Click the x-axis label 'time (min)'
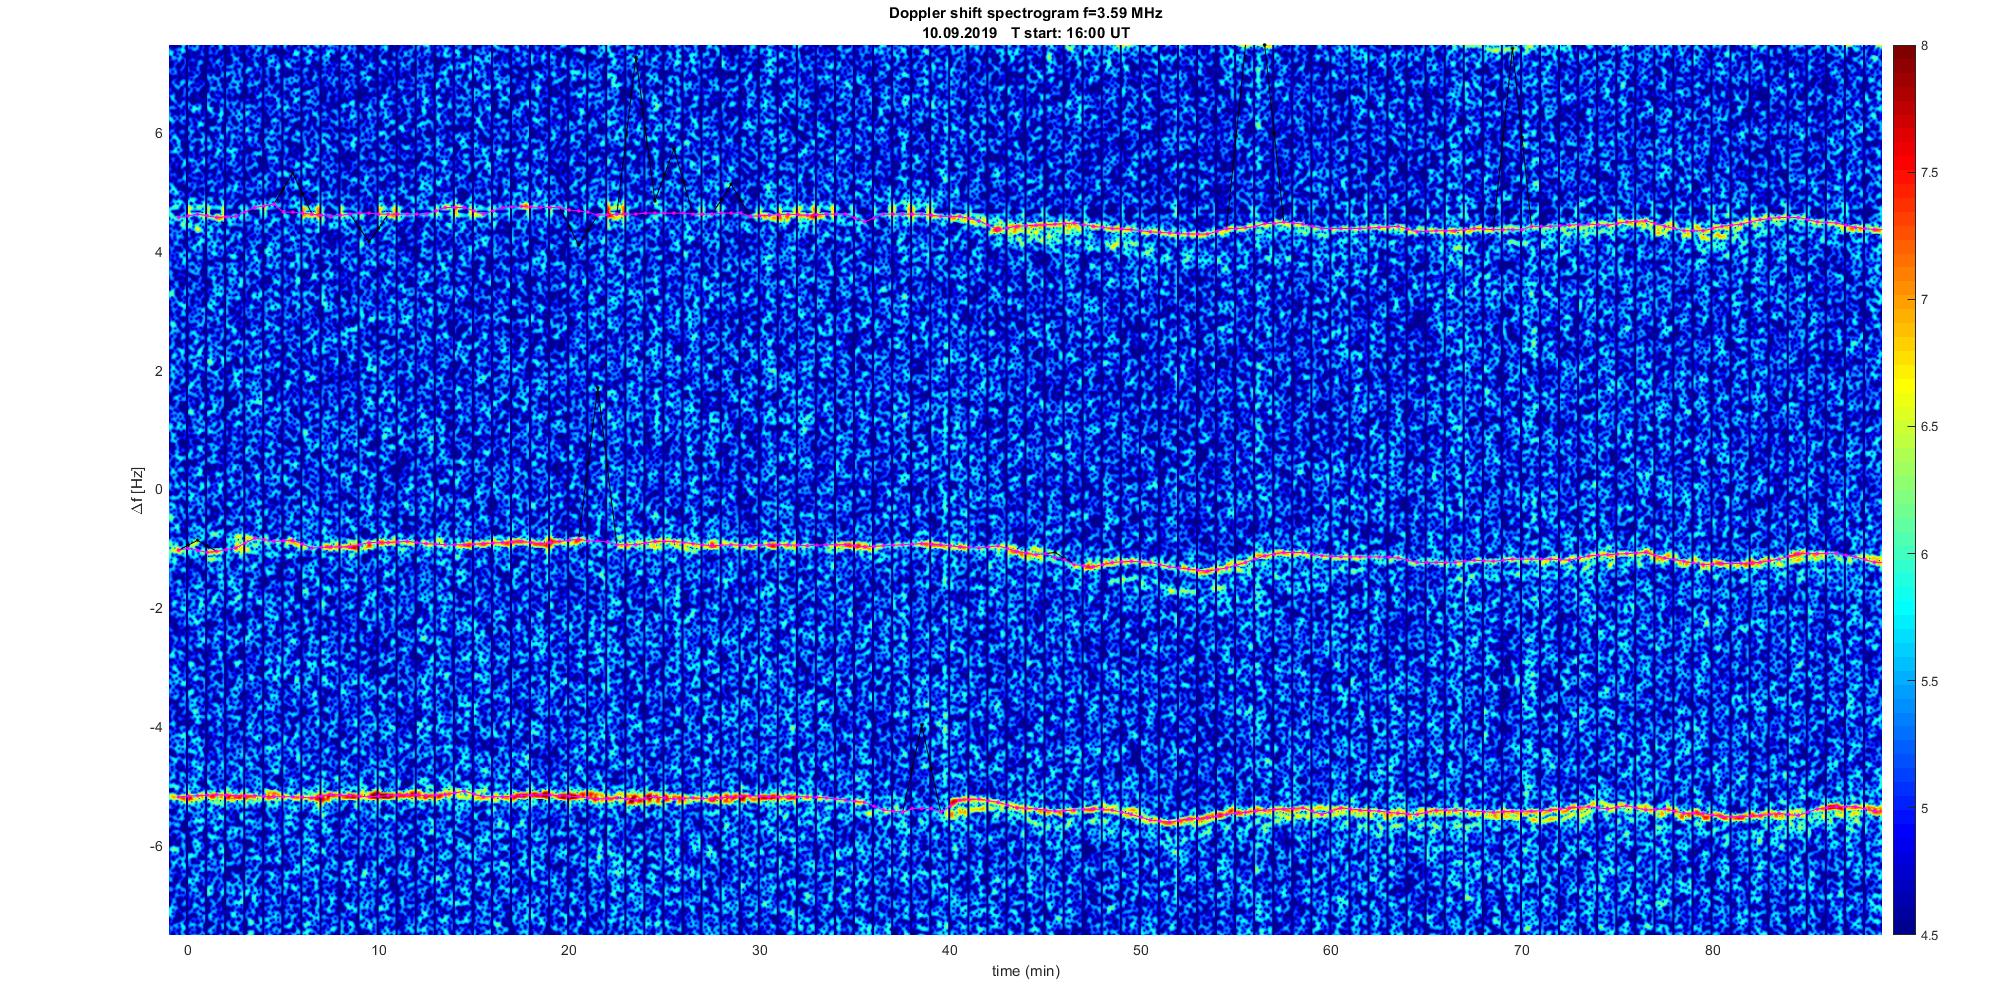This screenshot has height=1003, width=2000. [1025, 971]
